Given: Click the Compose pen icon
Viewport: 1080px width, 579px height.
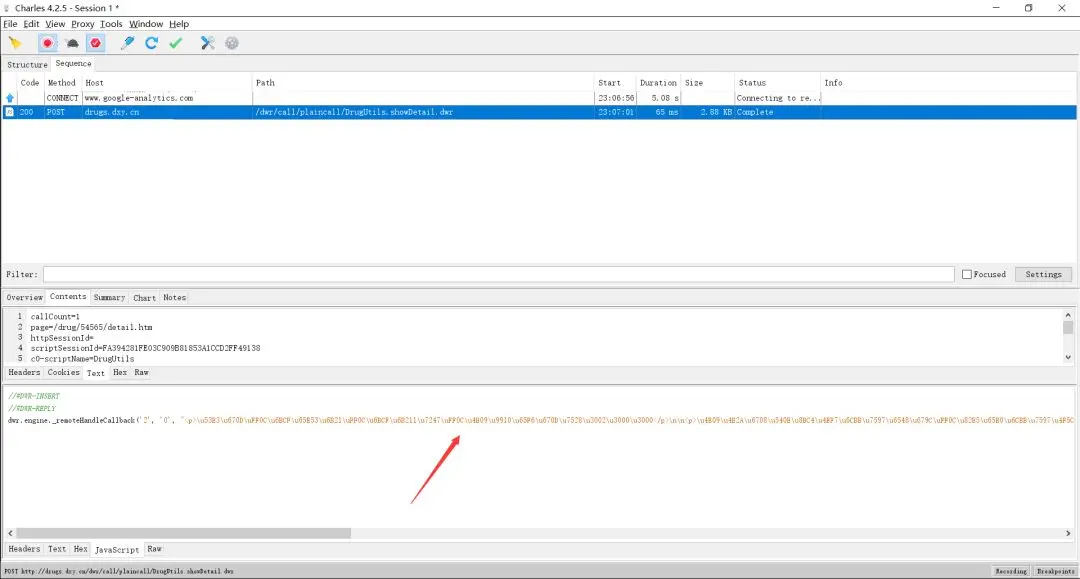Looking at the screenshot, I should pyautogui.click(x=127, y=43).
